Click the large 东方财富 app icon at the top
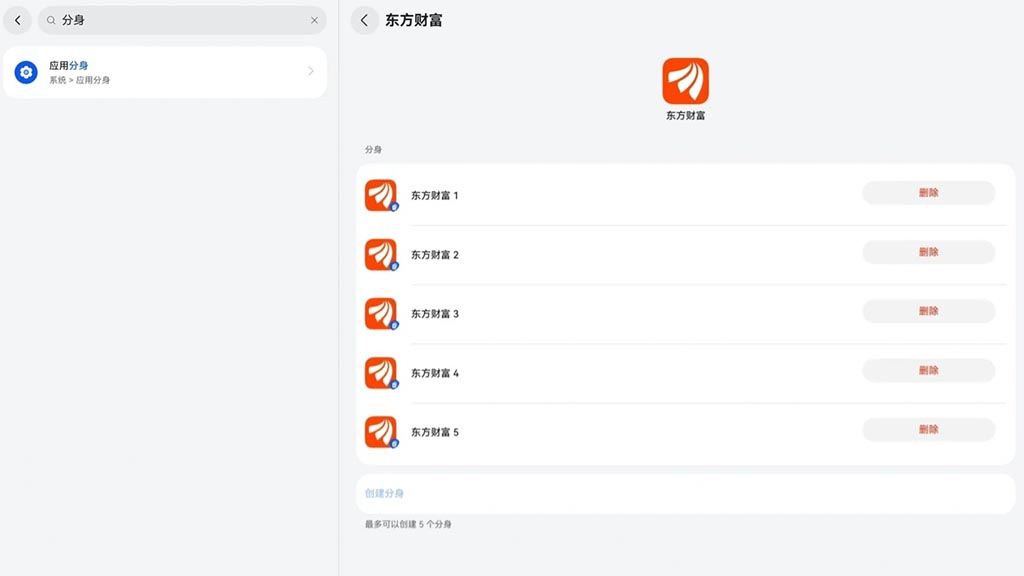1024x576 pixels. point(685,81)
